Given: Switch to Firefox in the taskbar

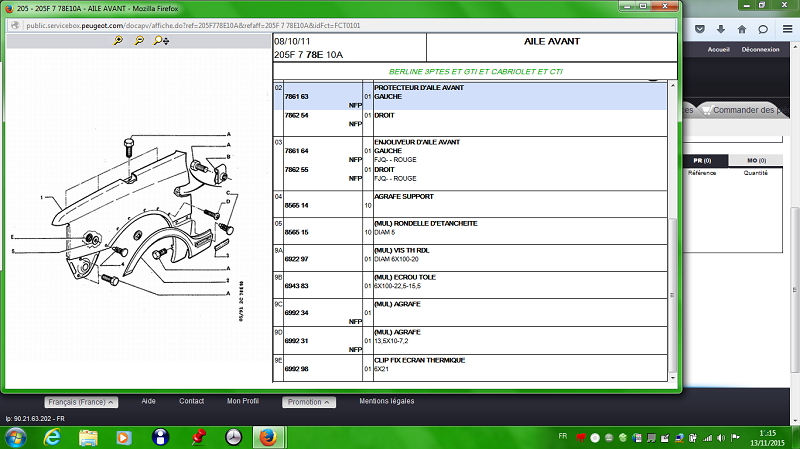Looking at the screenshot, I should tap(268, 438).
